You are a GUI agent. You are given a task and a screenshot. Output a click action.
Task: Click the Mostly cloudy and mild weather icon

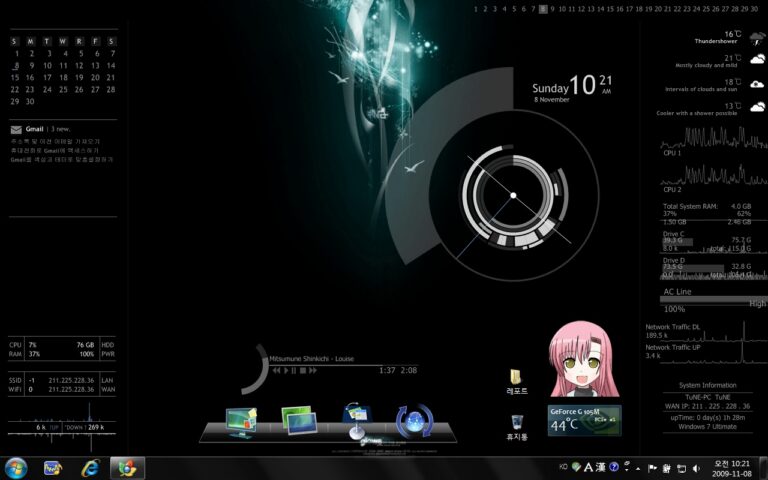757,60
